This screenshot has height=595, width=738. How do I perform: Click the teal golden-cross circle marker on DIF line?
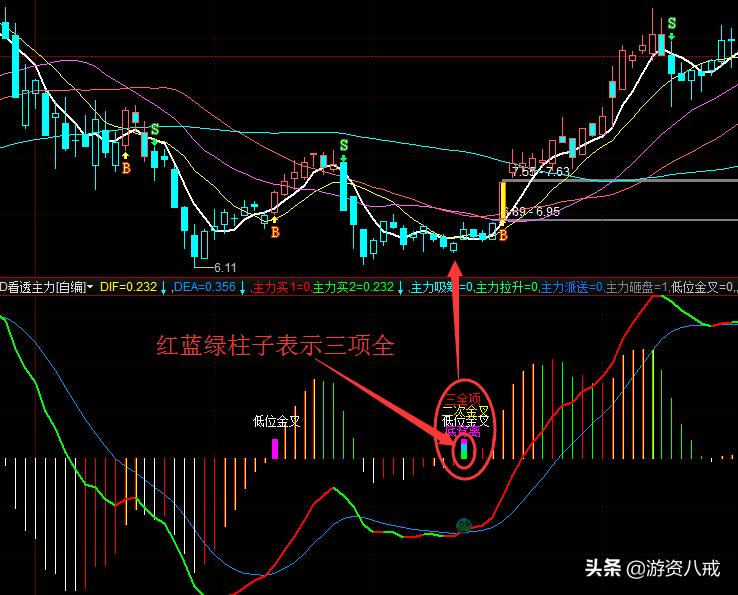(x=464, y=525)
